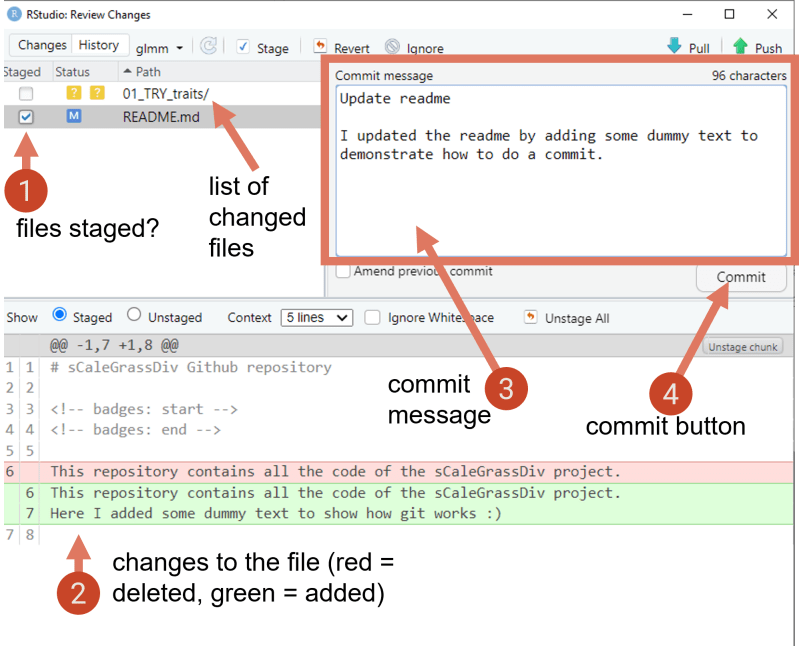Open the Context 5 lines dropdown

[317, 318]
